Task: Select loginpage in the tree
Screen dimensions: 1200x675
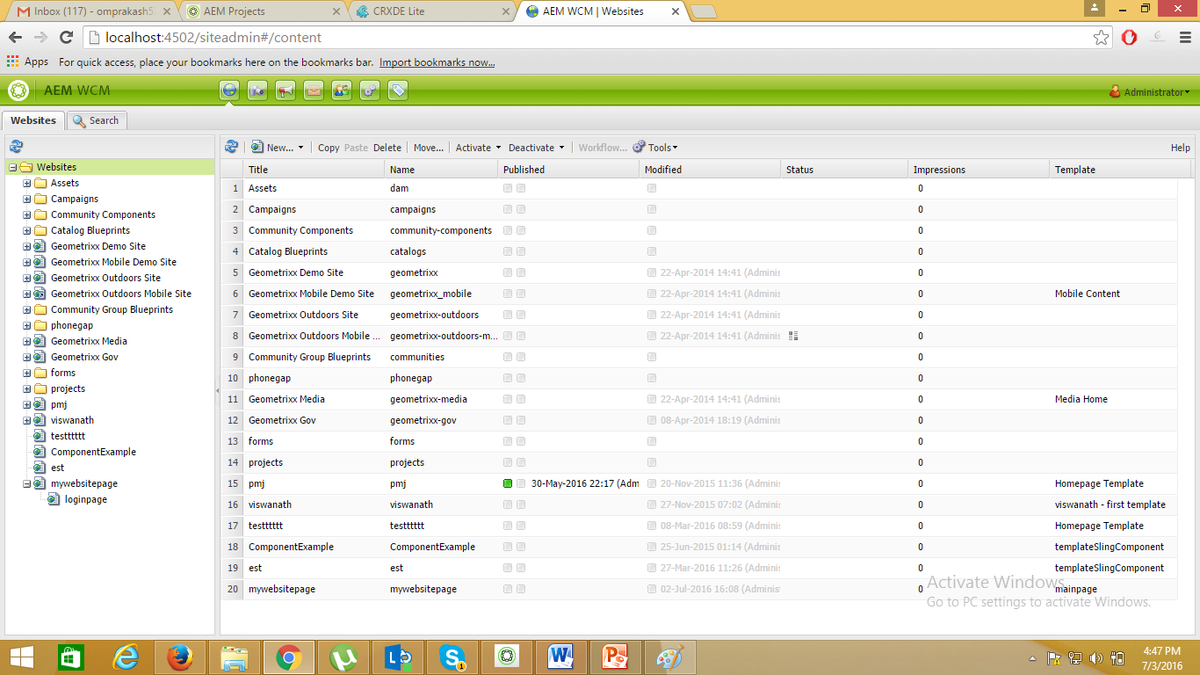Action: (x=86, y=500)
